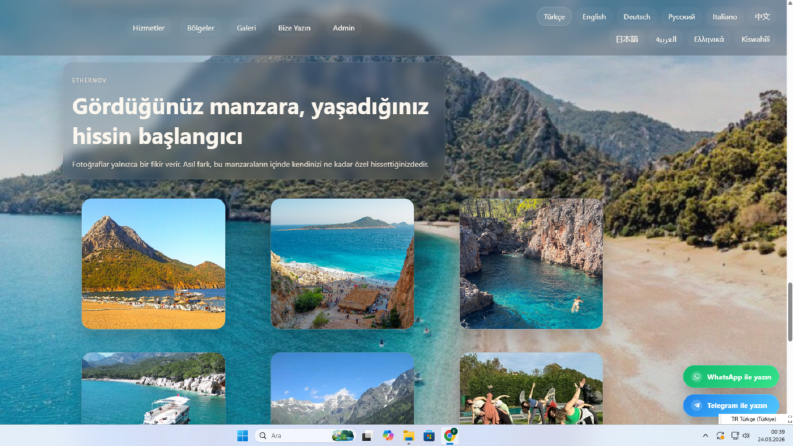The height and width of the screenshot is (446, 793).
Task: Open Microsoft Store from taskbar
Action: tap(429, 435)
